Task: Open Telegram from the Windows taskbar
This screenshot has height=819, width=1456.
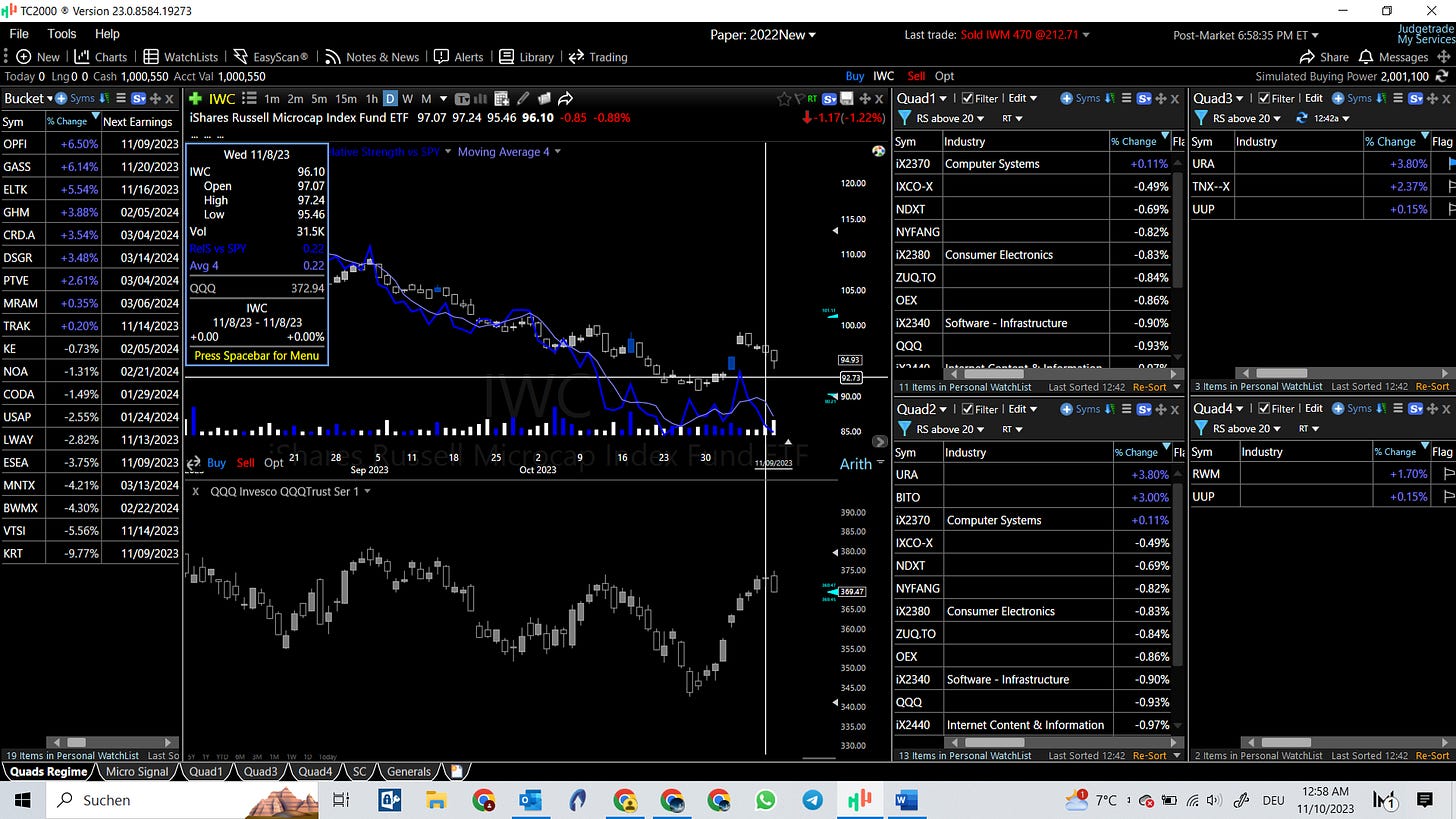Action: [x=812, y=800]
